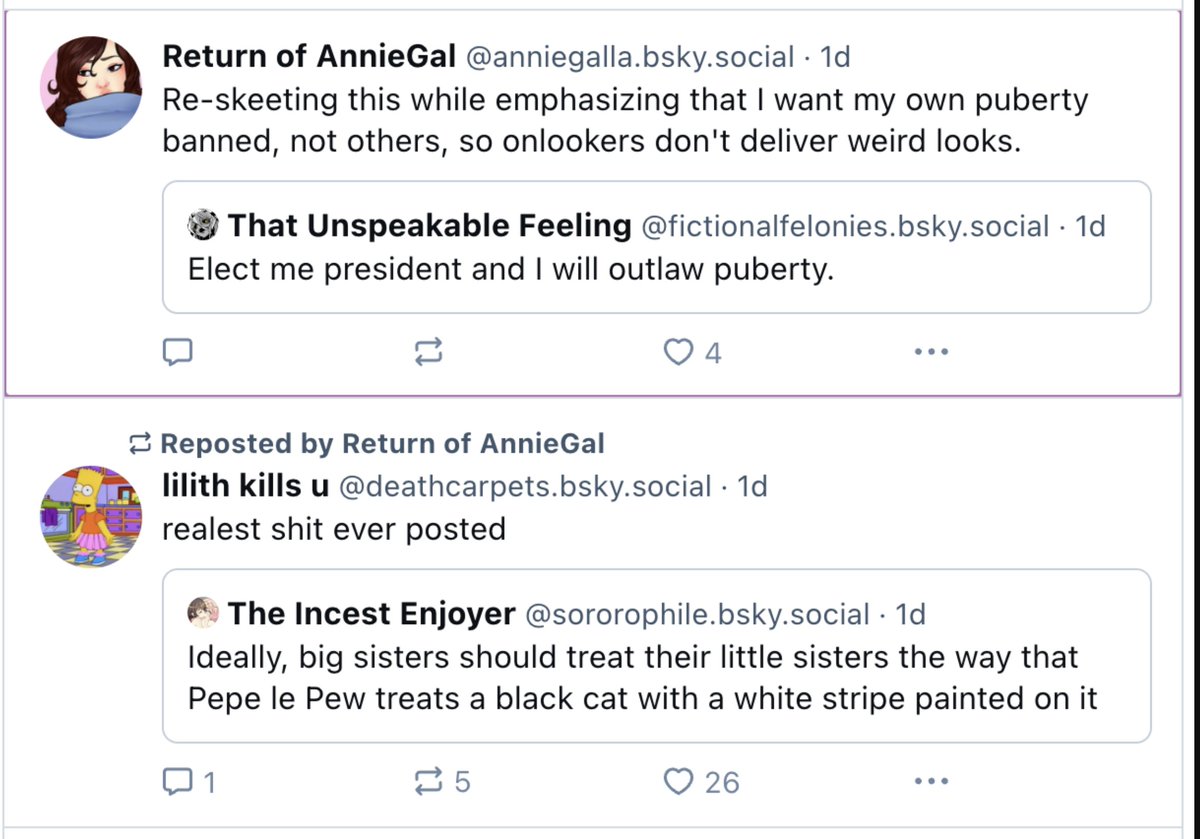Click "Reposted by Return of AnnieGal" label

tap(382, 443)
